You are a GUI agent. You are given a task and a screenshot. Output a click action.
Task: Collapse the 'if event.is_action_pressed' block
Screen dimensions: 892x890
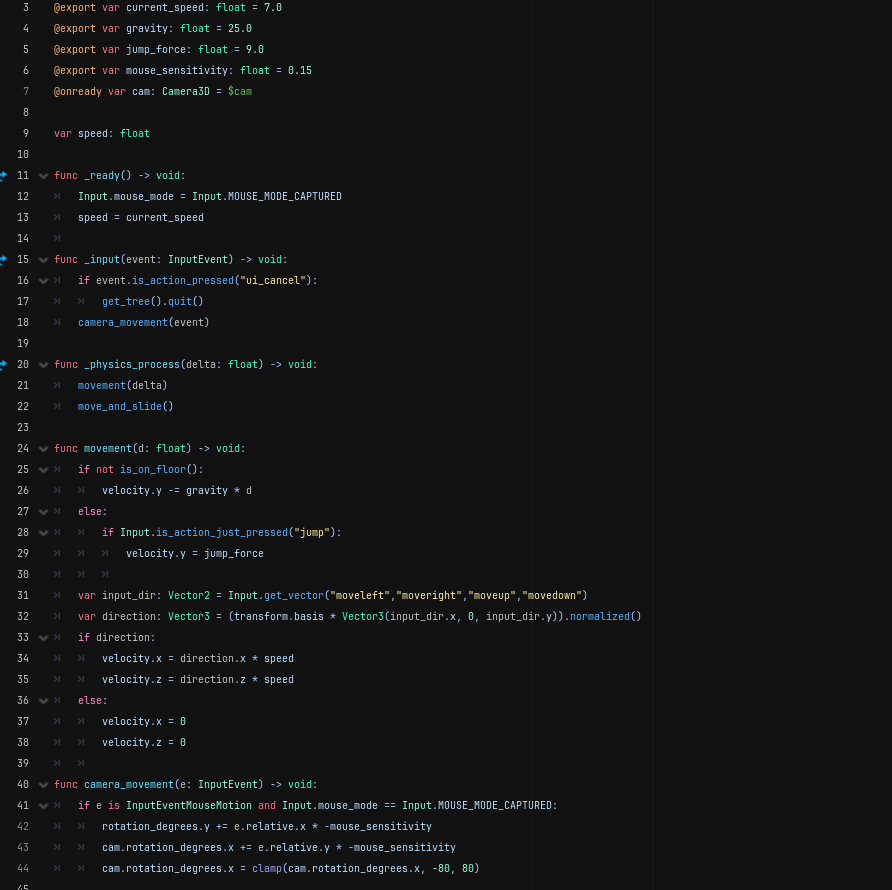point(43,281)
